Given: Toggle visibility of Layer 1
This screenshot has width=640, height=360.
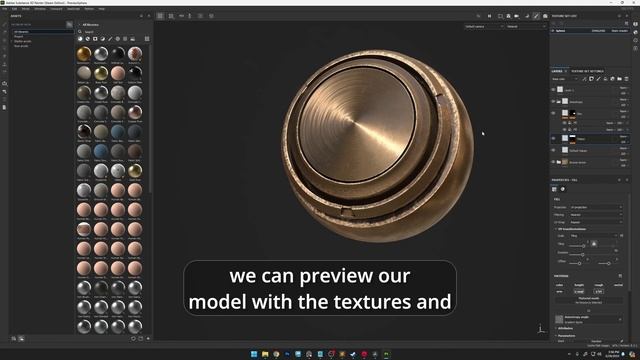Looking at the screenshot, I should point(553,90).
